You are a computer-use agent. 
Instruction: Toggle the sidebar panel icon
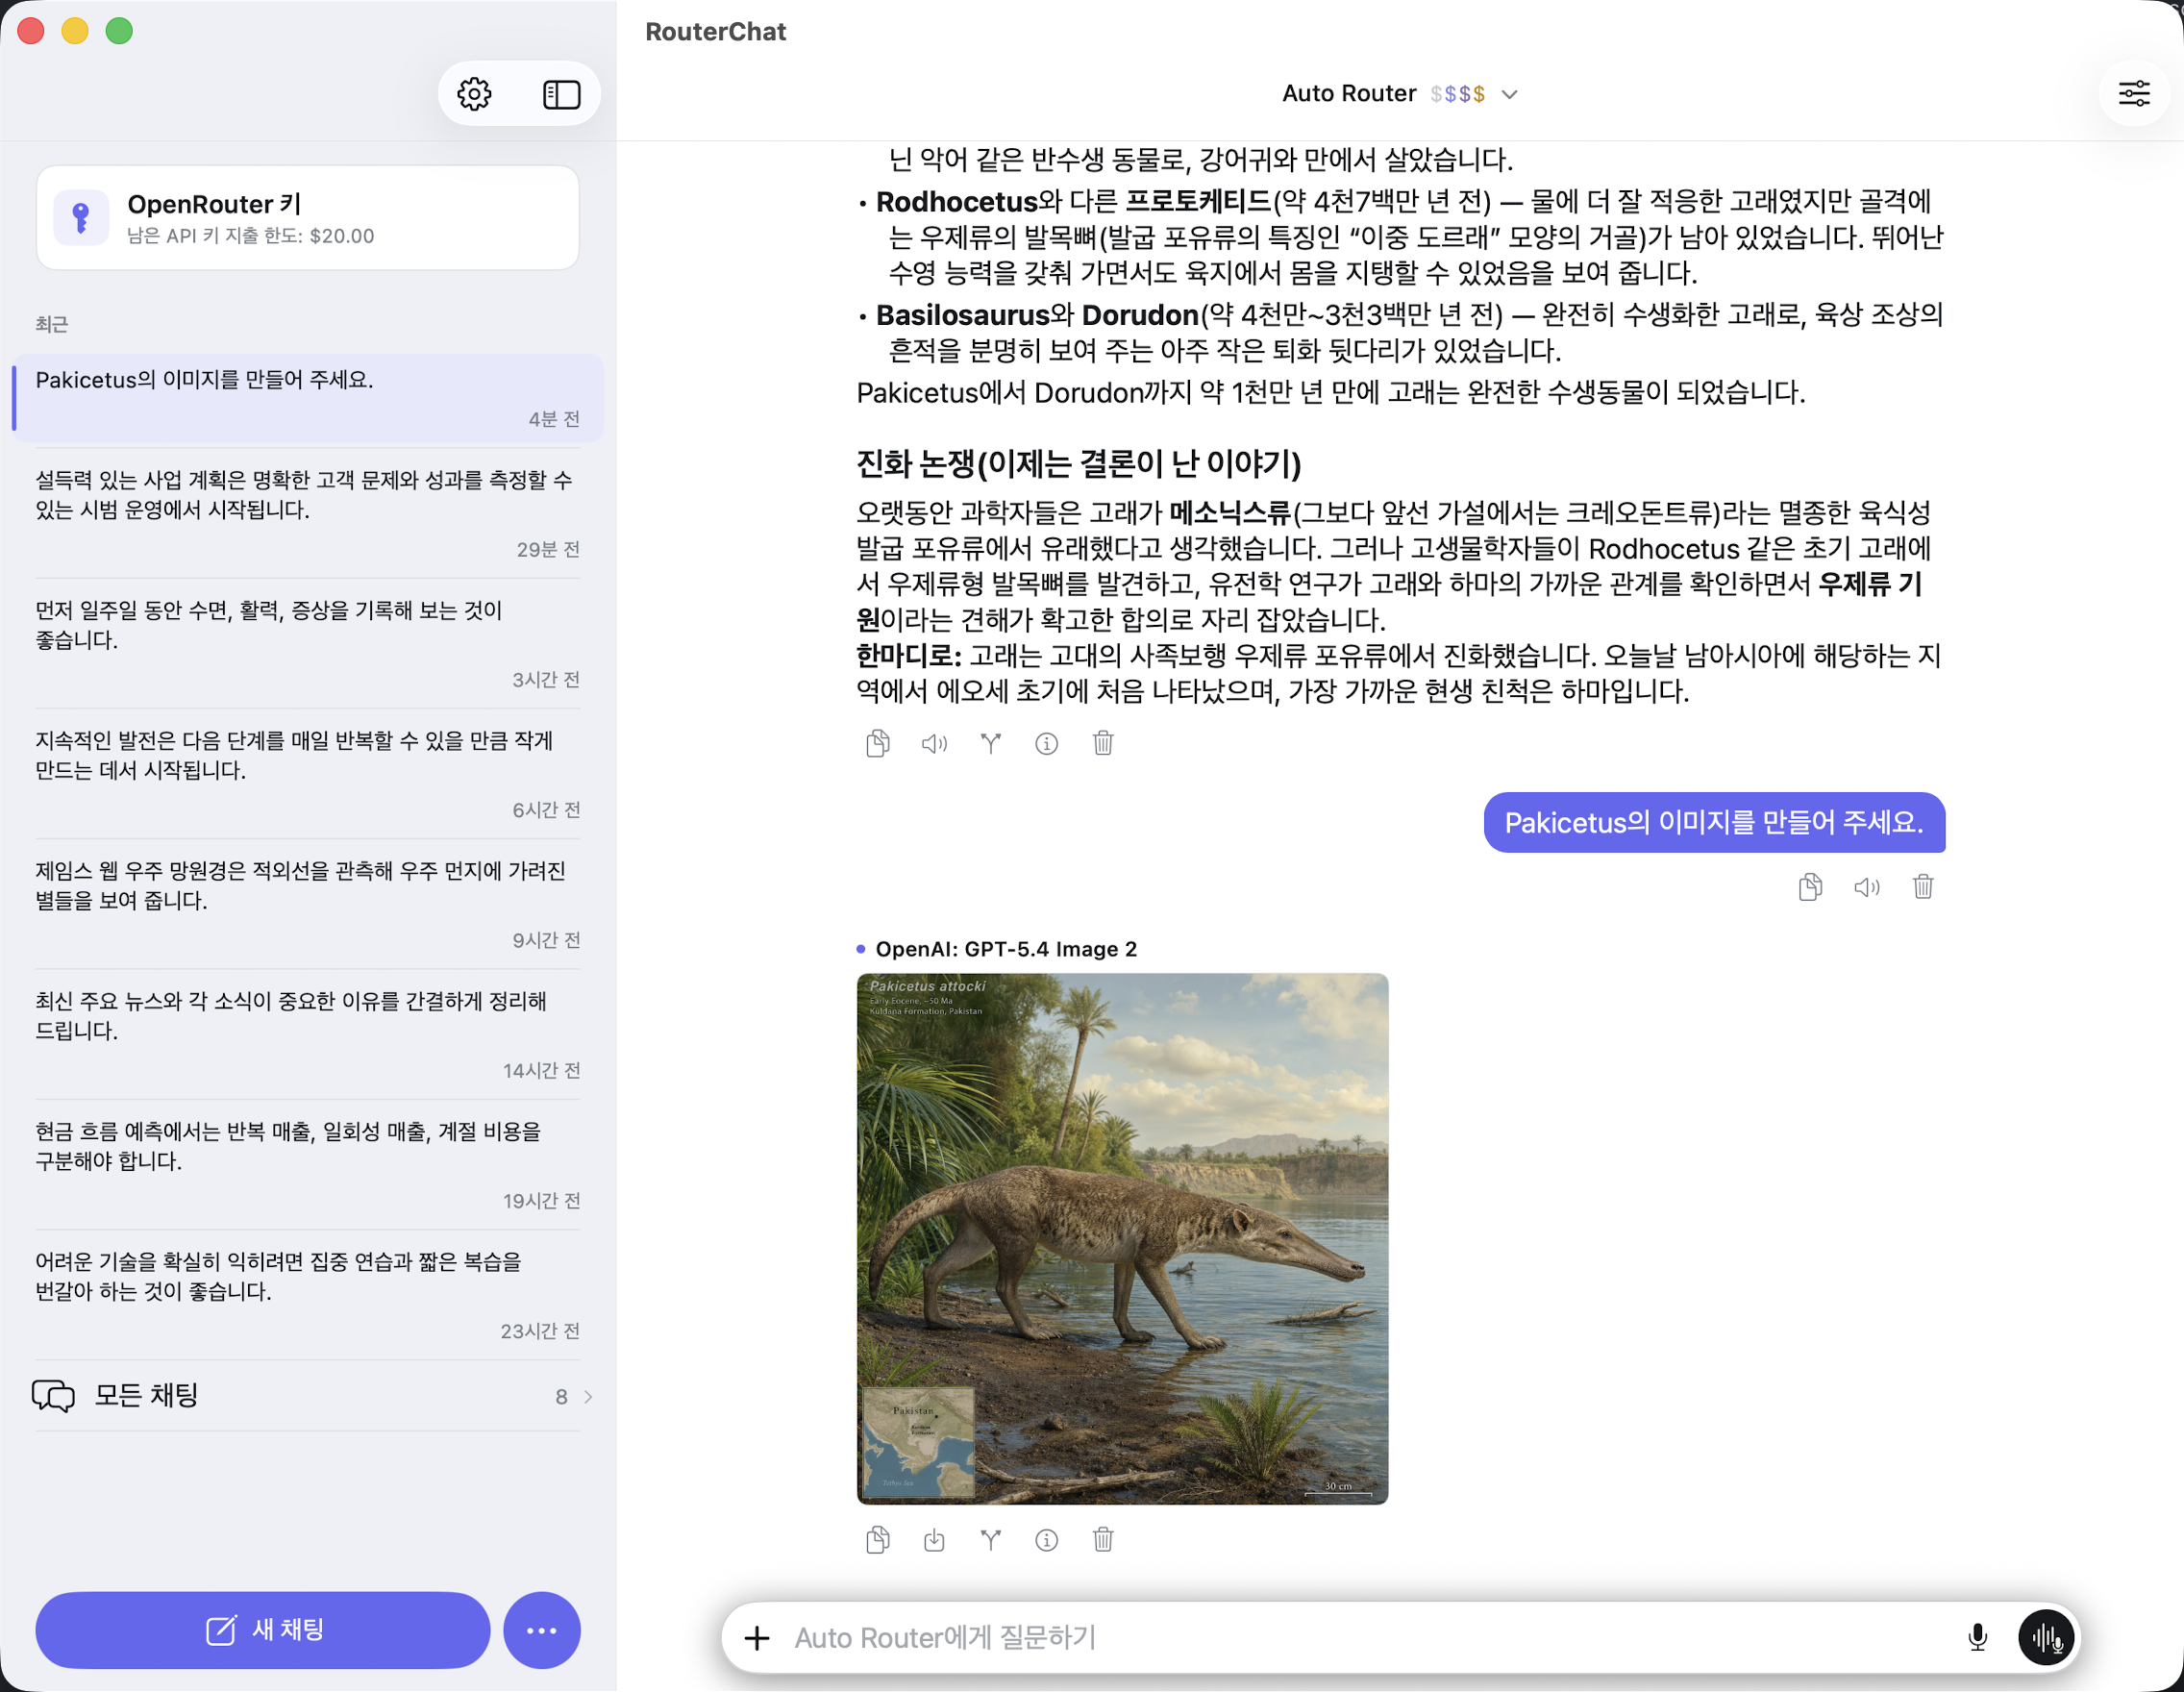(x=561, y=94)
